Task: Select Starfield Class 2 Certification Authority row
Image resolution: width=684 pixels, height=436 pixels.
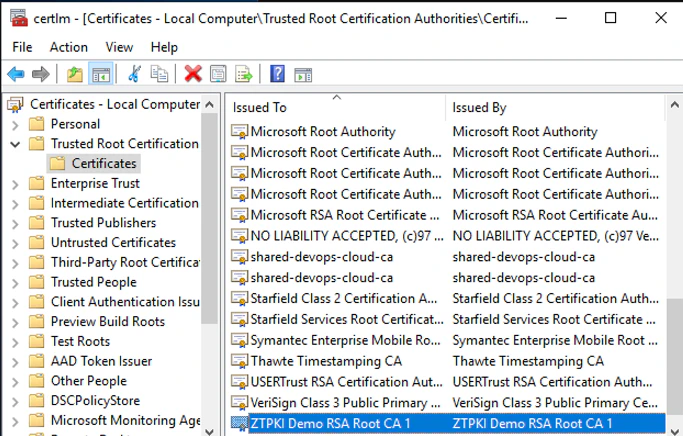Action: (x=447, y=299)
